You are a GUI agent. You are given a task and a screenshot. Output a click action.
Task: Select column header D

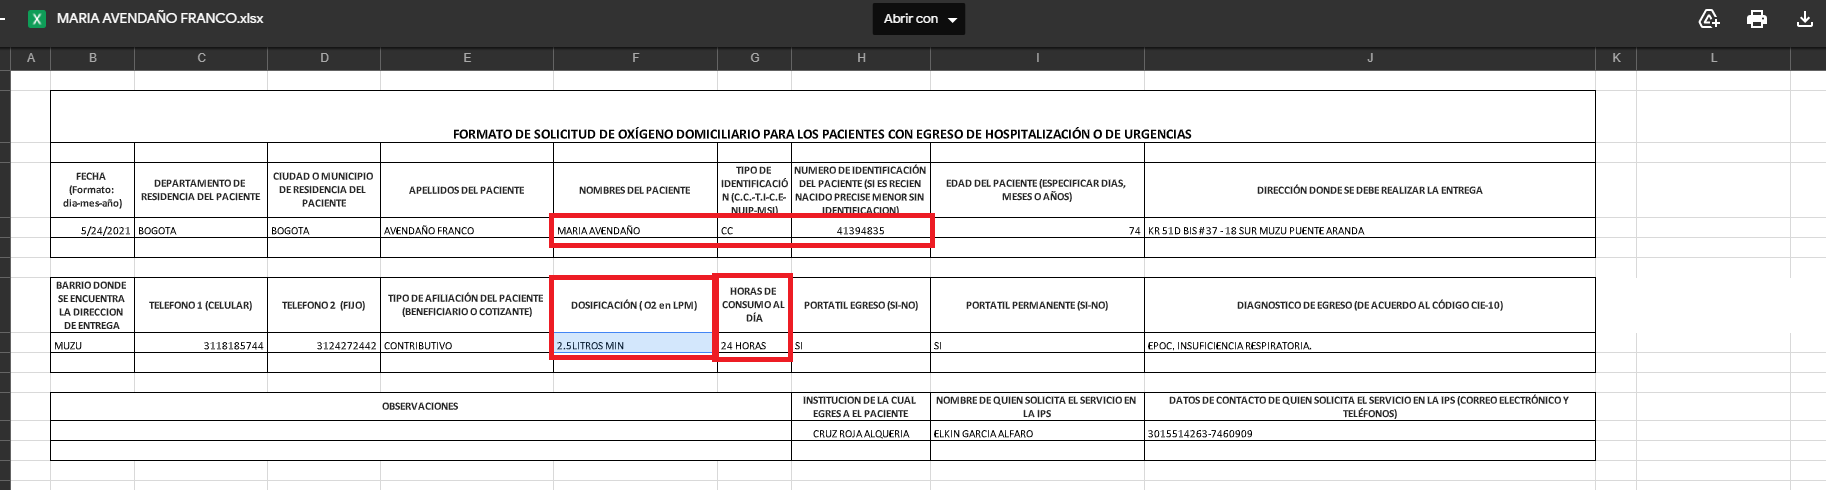coord(324,58)
